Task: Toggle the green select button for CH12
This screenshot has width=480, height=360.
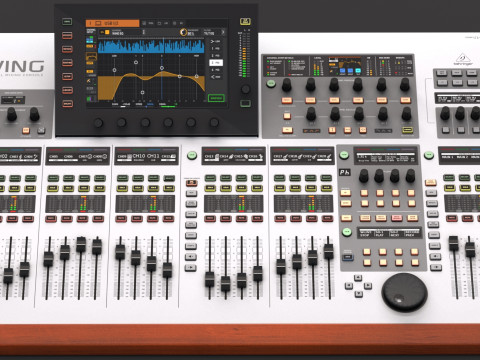Action: [x=169, y=178]
